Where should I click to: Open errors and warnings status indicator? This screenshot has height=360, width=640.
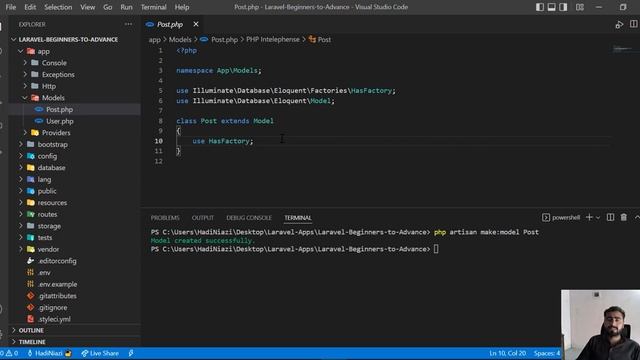pos(9,353)
